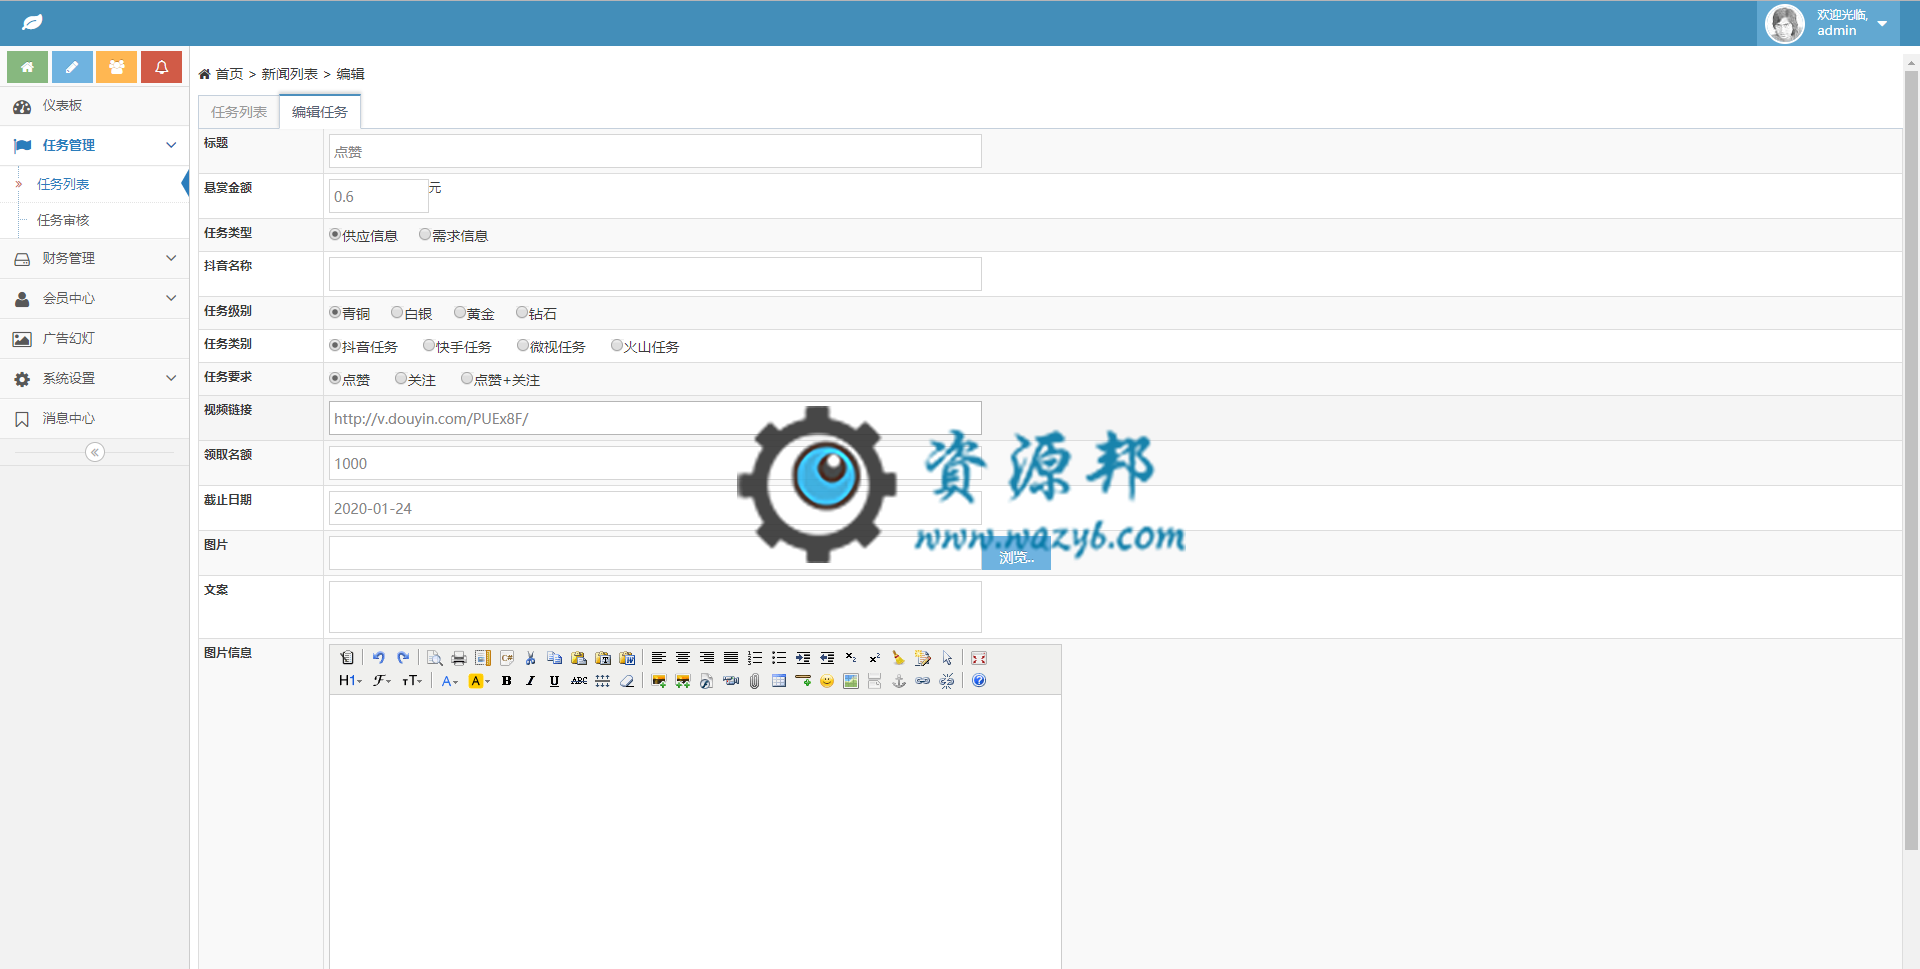Image resolution: width=1920 pixels, height=969 pixels.
Task: Choose 火山任务 task category
Action: [617, 346]
